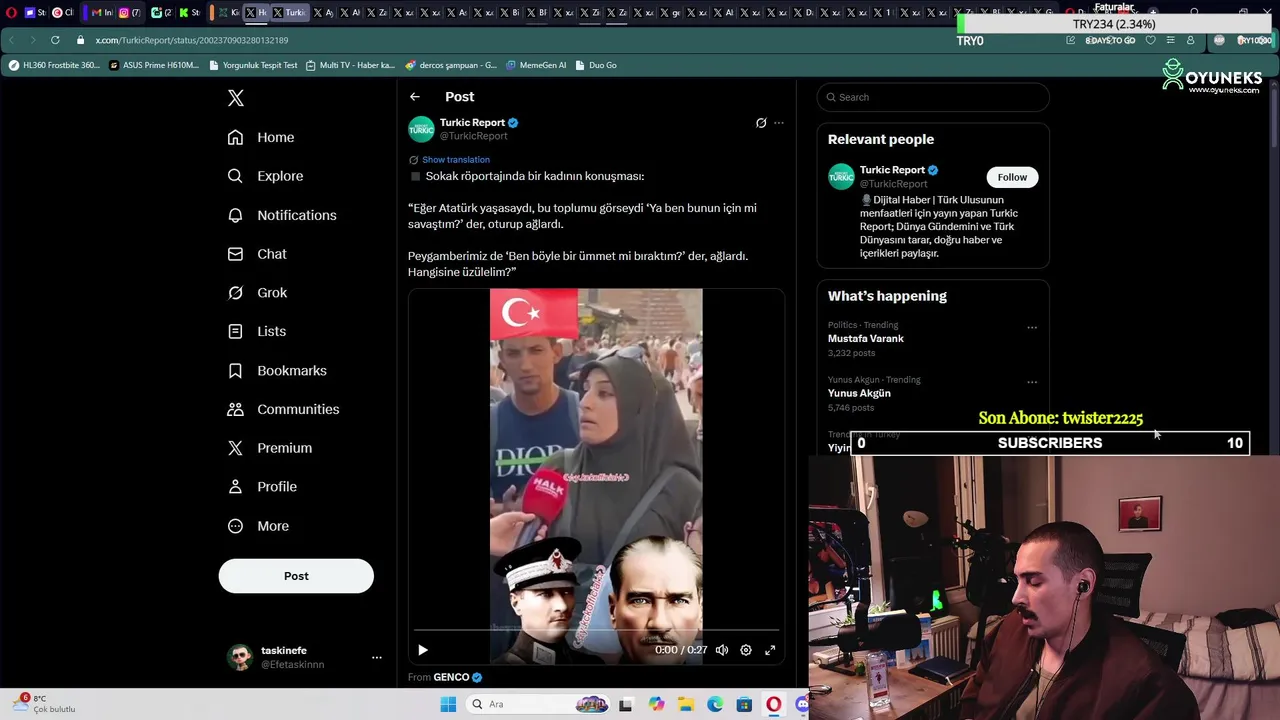Viewport: 1280px width, 720px height.
Task: Open the MemeGen AI bookmark
Action: pos(536,65)
